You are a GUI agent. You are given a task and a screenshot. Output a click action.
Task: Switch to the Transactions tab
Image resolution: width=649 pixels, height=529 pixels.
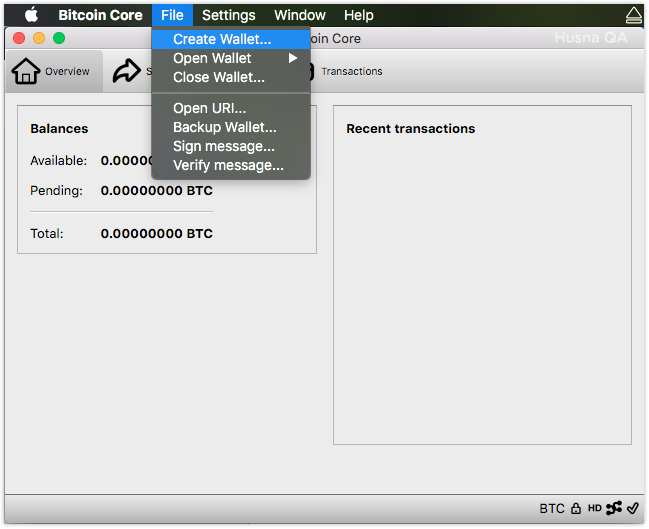(352, 71)
